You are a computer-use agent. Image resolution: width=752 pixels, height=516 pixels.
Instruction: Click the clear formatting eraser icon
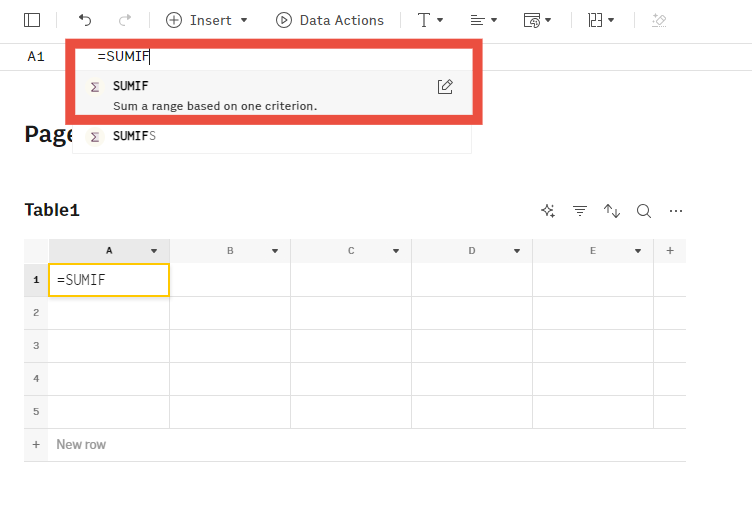[658, 20]
